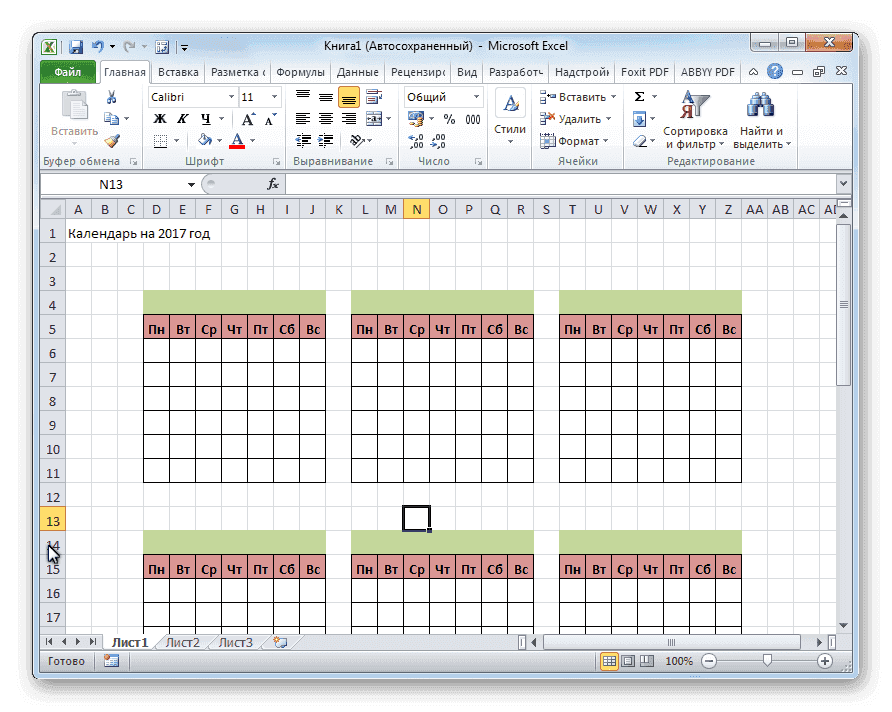Apply the AutoSum (Σ) function
The width and height of the screenshot is (892, 712).
pos(640,97)
